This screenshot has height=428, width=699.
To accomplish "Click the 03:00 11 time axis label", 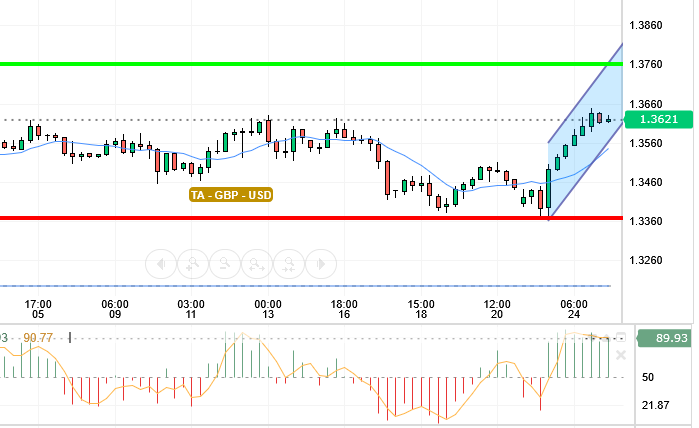I will (191, 309).
